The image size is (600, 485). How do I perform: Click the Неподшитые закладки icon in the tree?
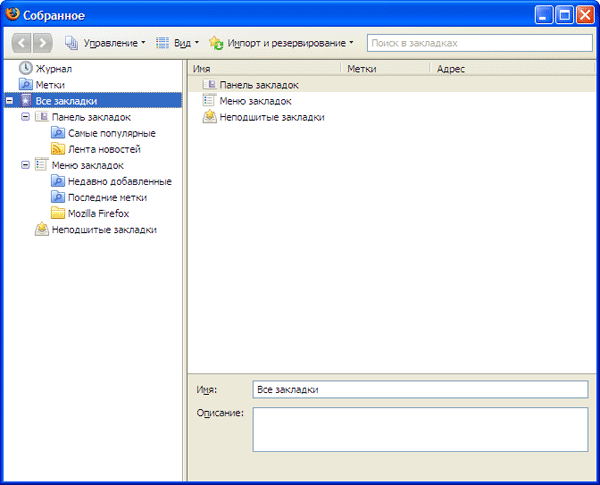point(42,229)
